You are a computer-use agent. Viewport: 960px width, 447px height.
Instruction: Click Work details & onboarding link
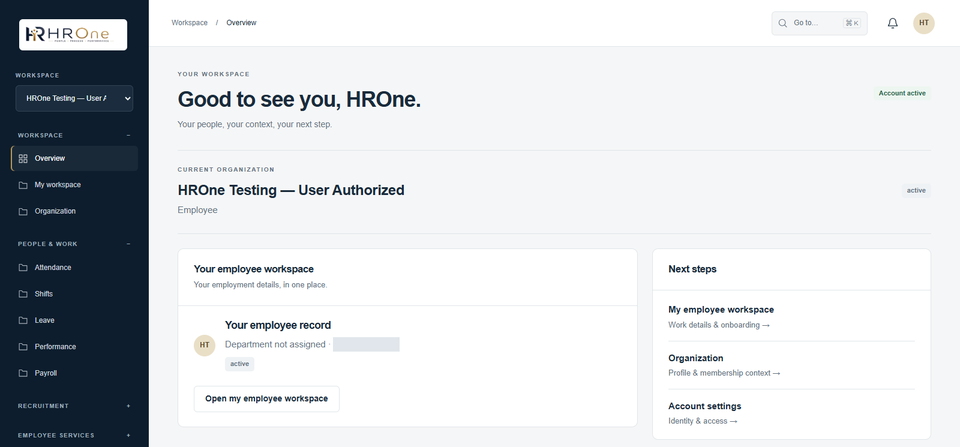coord(719,325)
